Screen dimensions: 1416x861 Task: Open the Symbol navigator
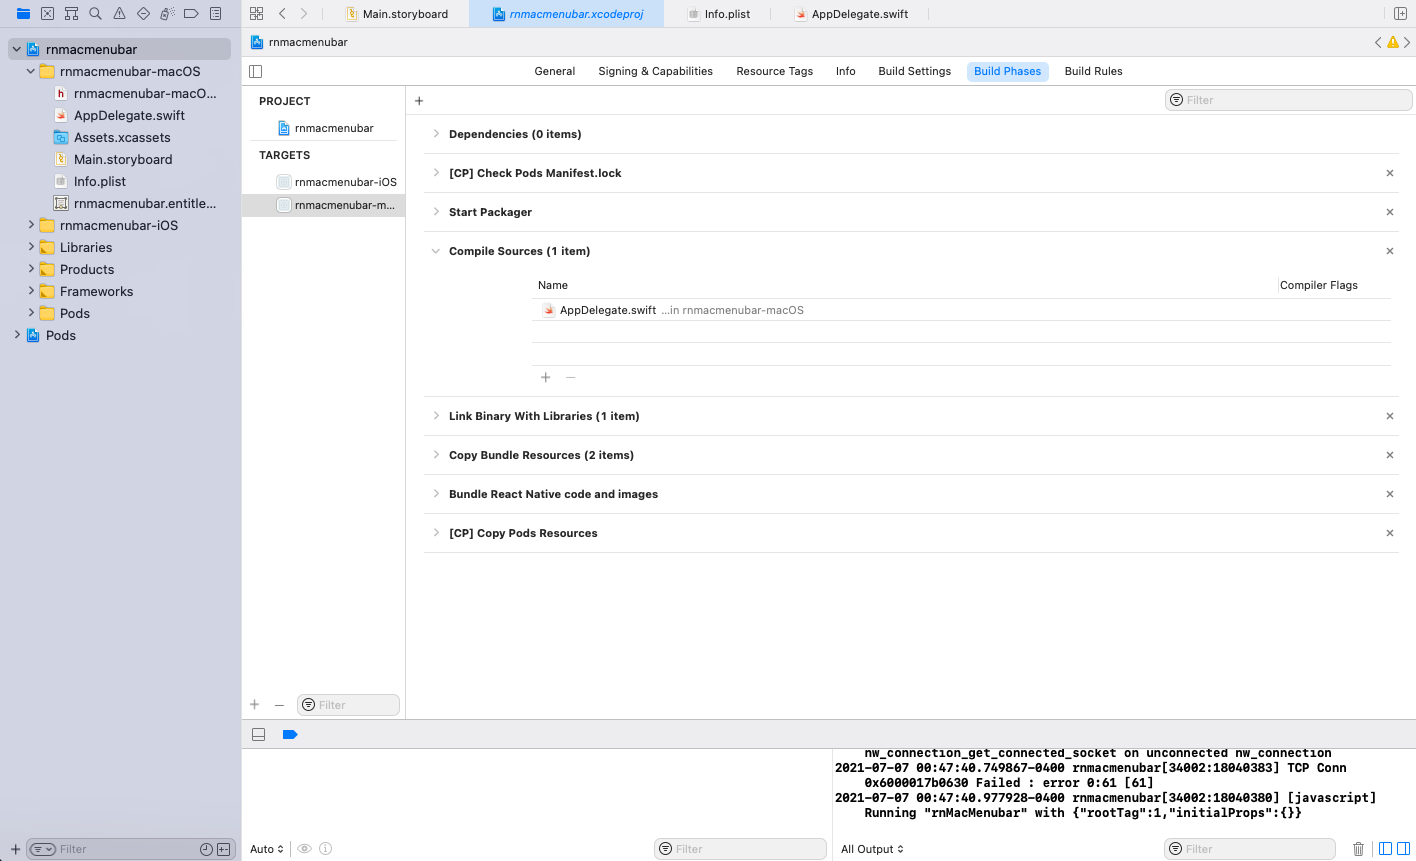71,14
